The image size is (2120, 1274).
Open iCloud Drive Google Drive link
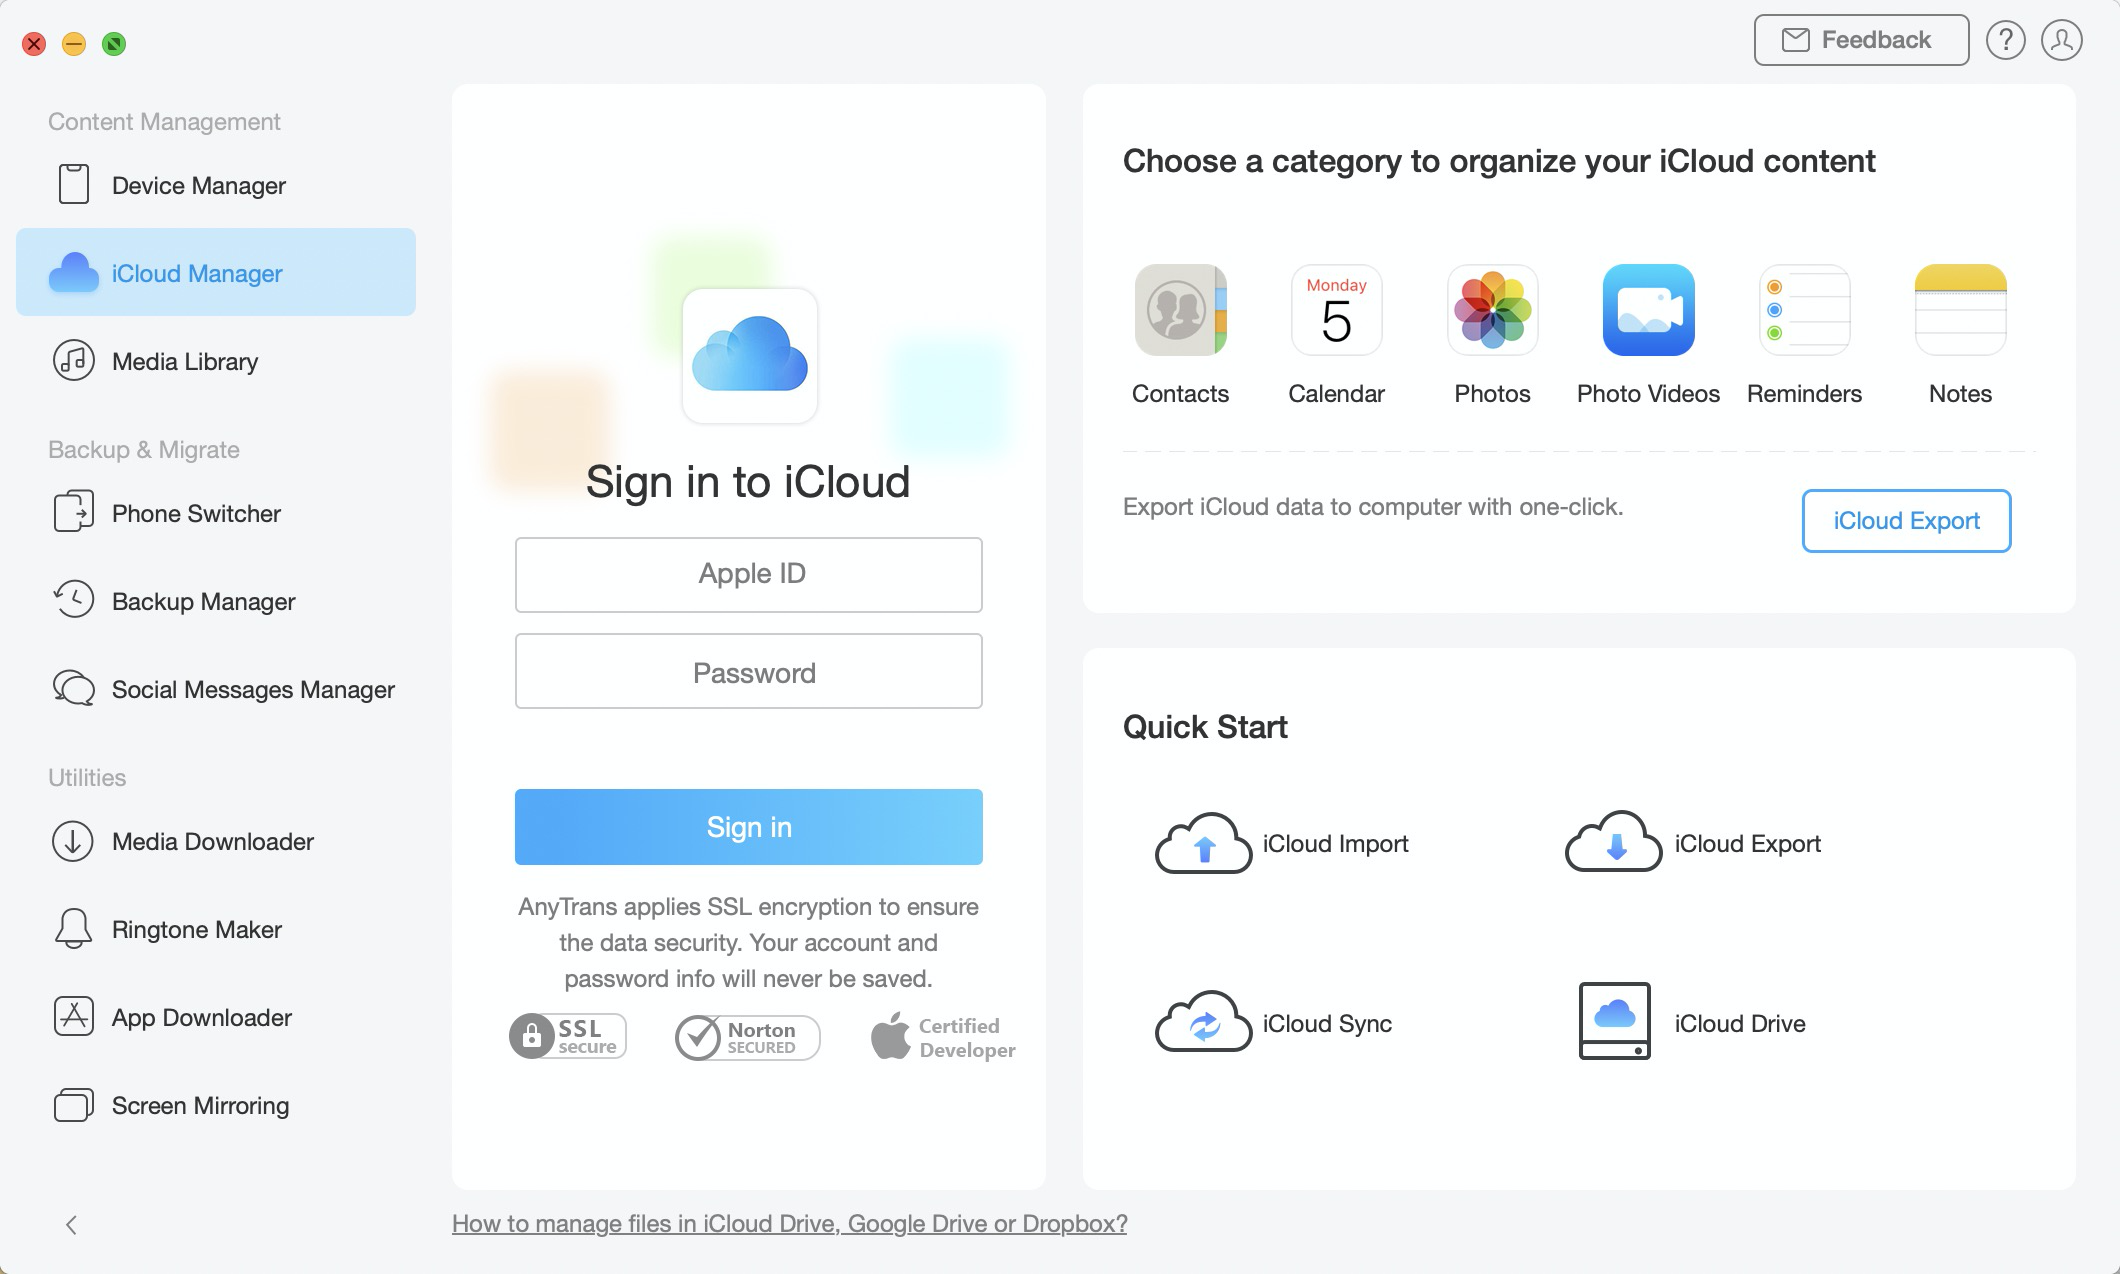[x=789, y=1221]
